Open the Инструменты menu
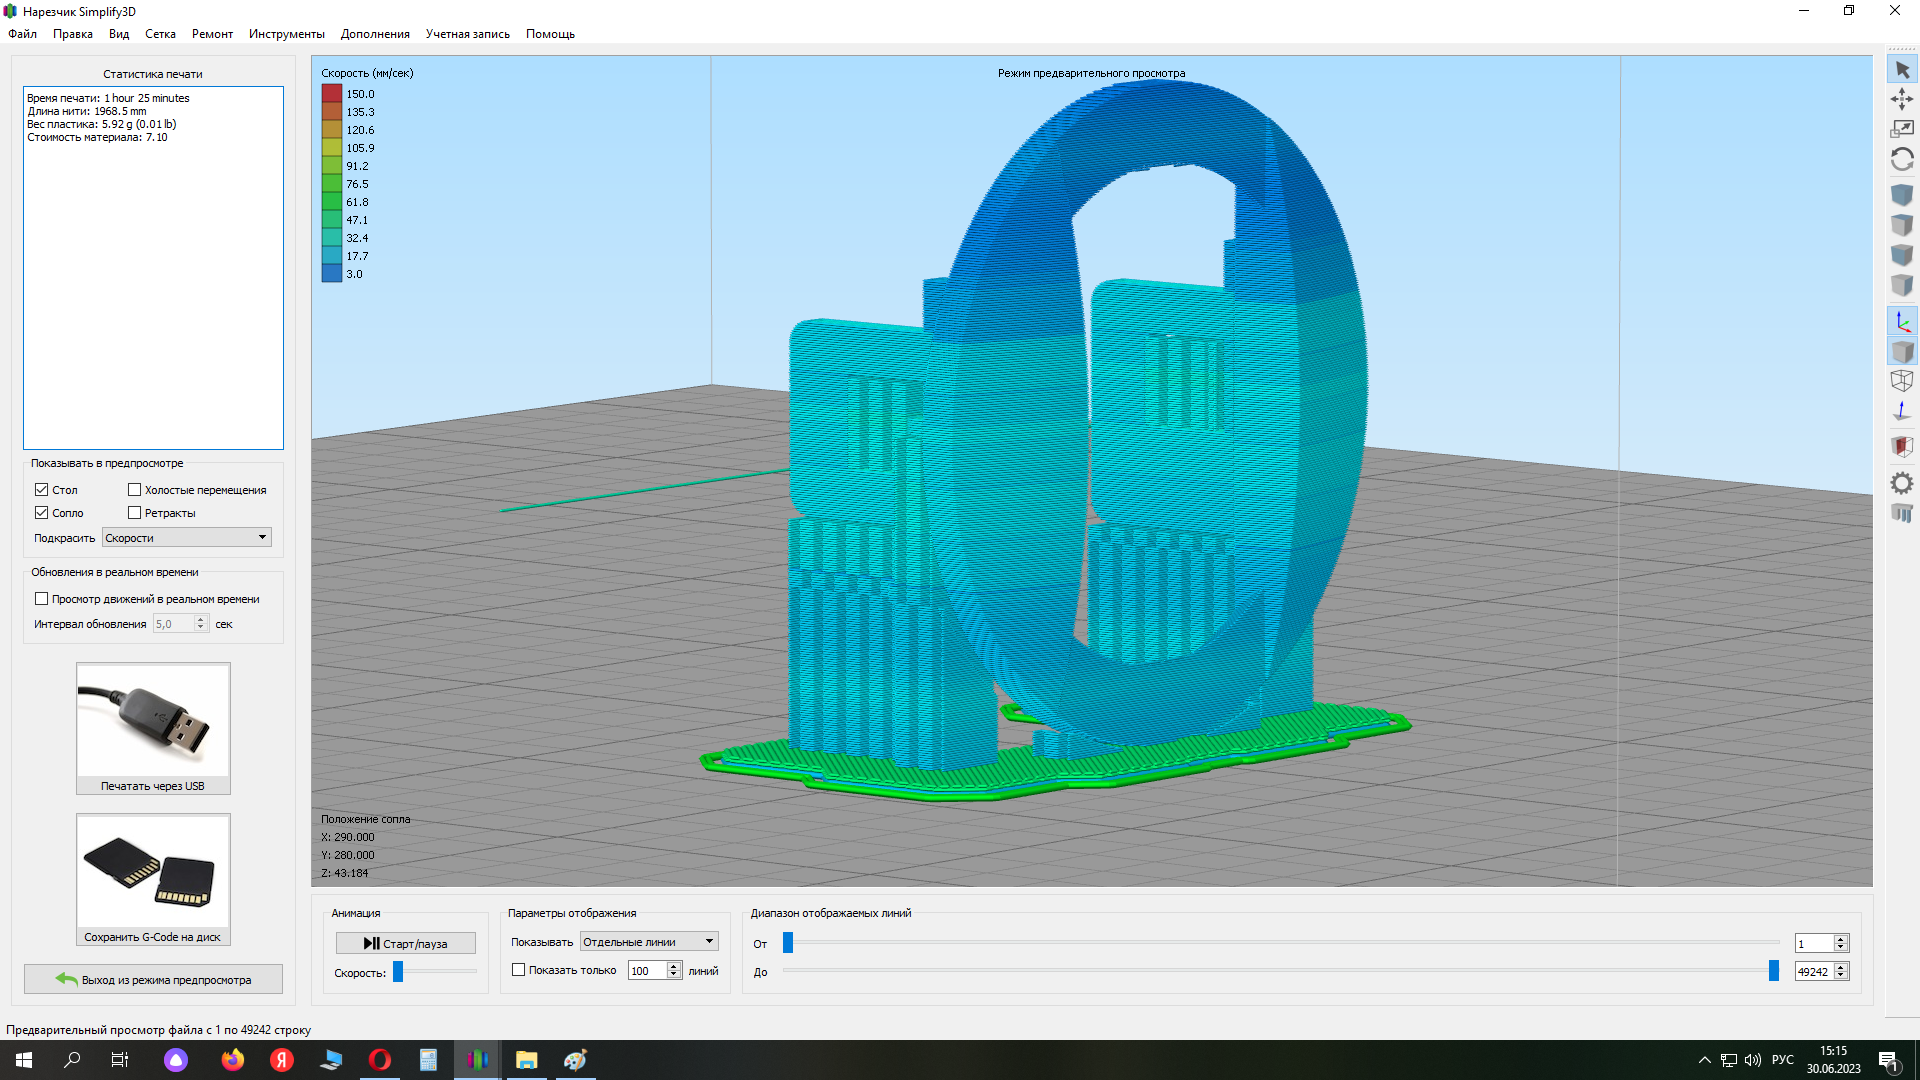Screen dimensions: 1920x1080 point(286,34)
